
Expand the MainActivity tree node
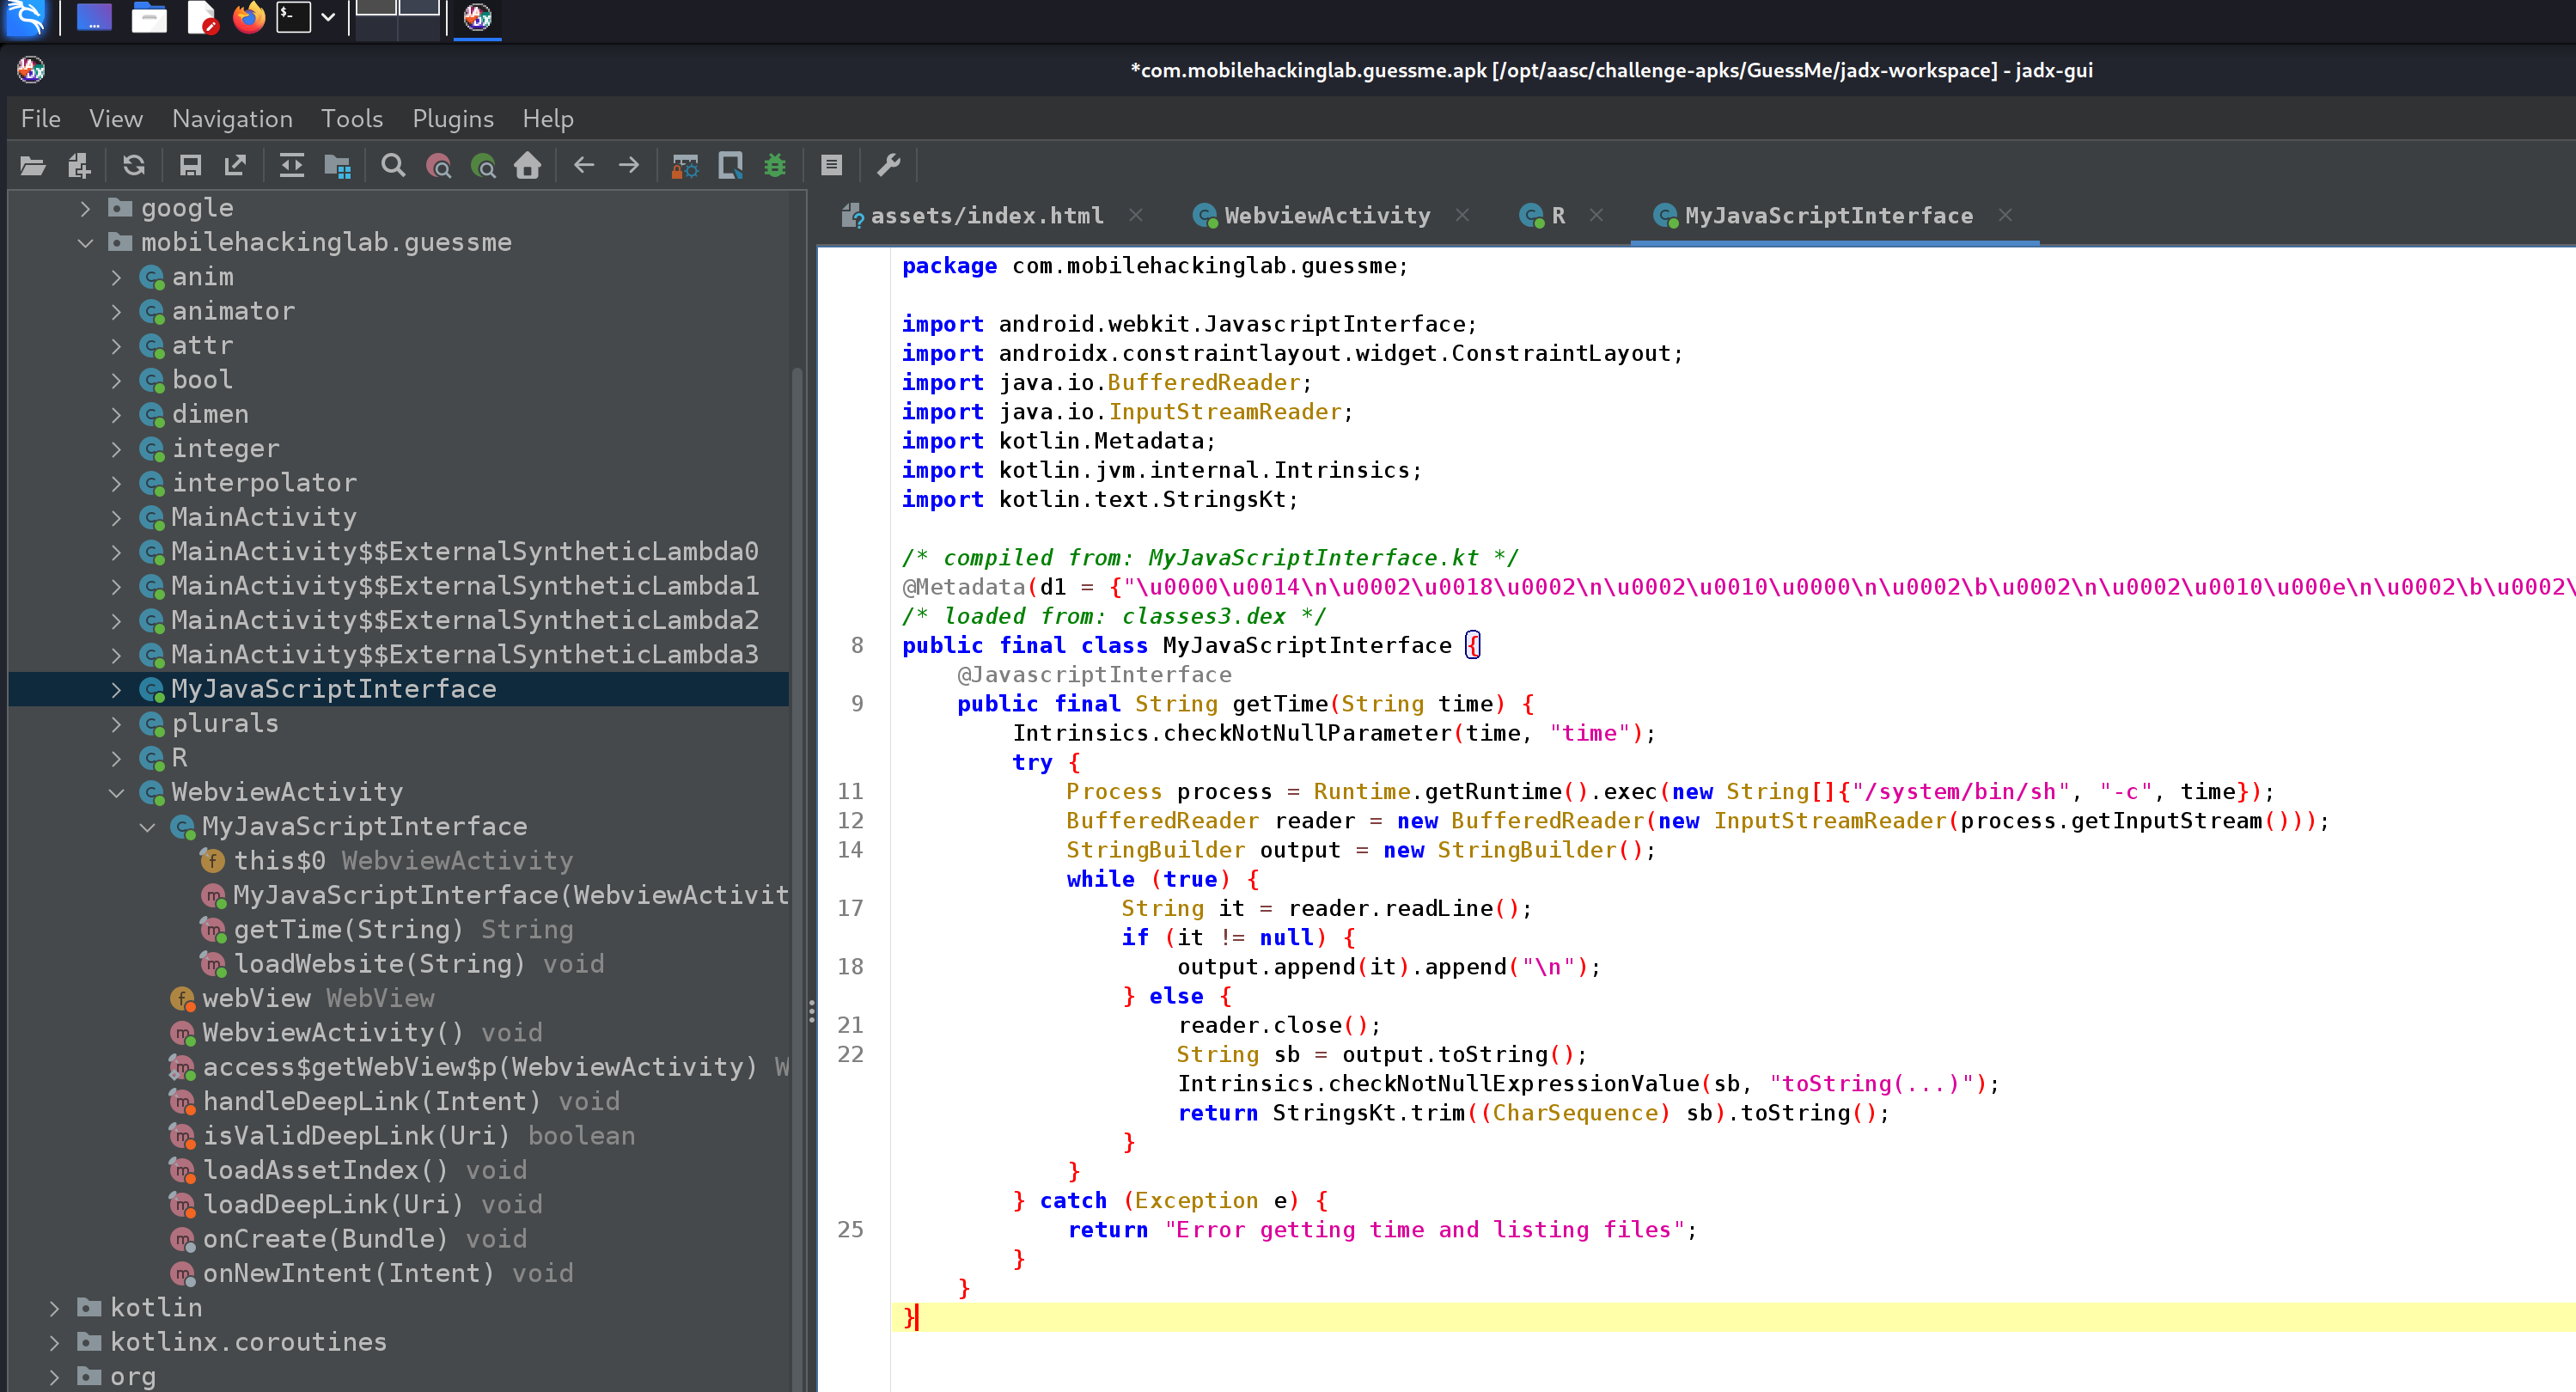click(x=116, y=518)
